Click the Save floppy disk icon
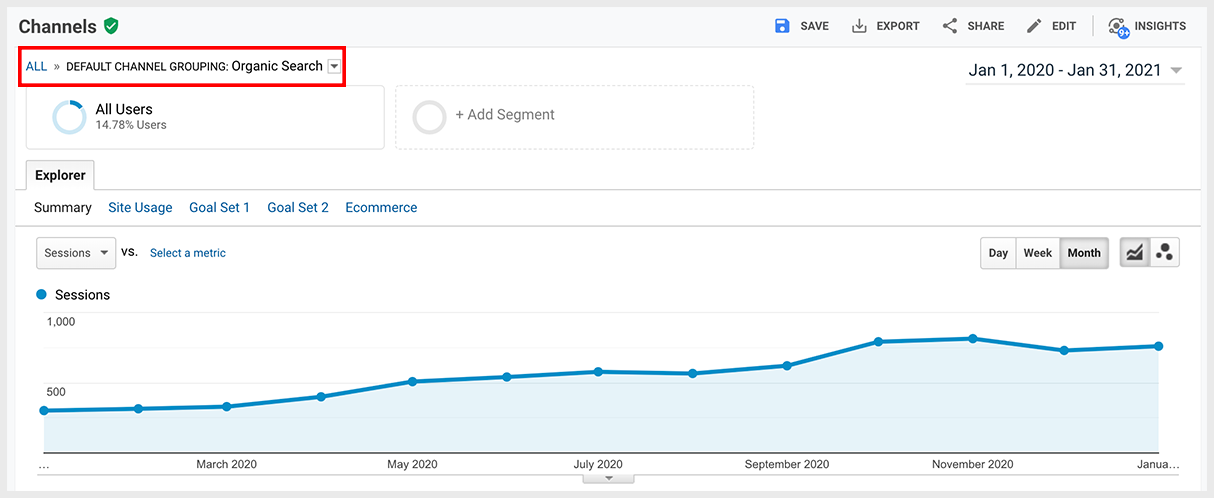This screenshot has width=1214, height=498. tap(782, 26)
